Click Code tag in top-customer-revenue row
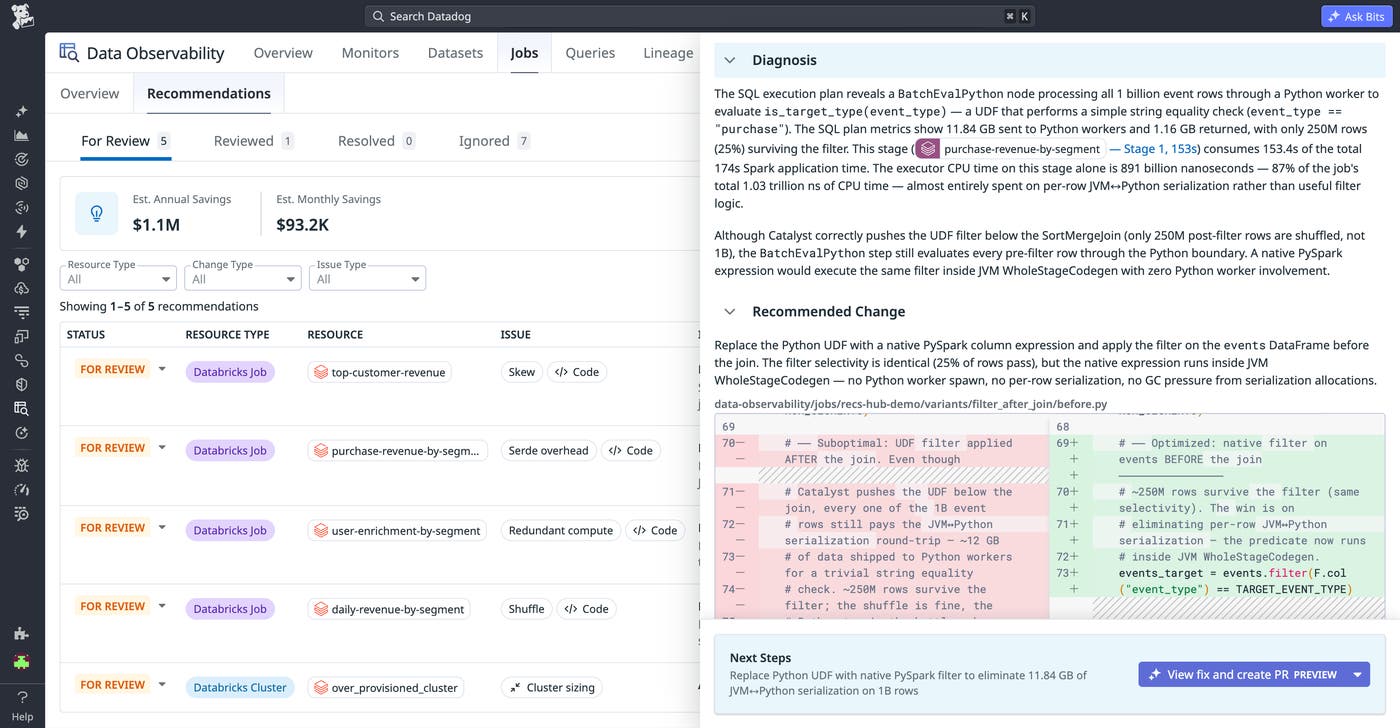This screenshot has width=1400, height=728. coord(577,372)
